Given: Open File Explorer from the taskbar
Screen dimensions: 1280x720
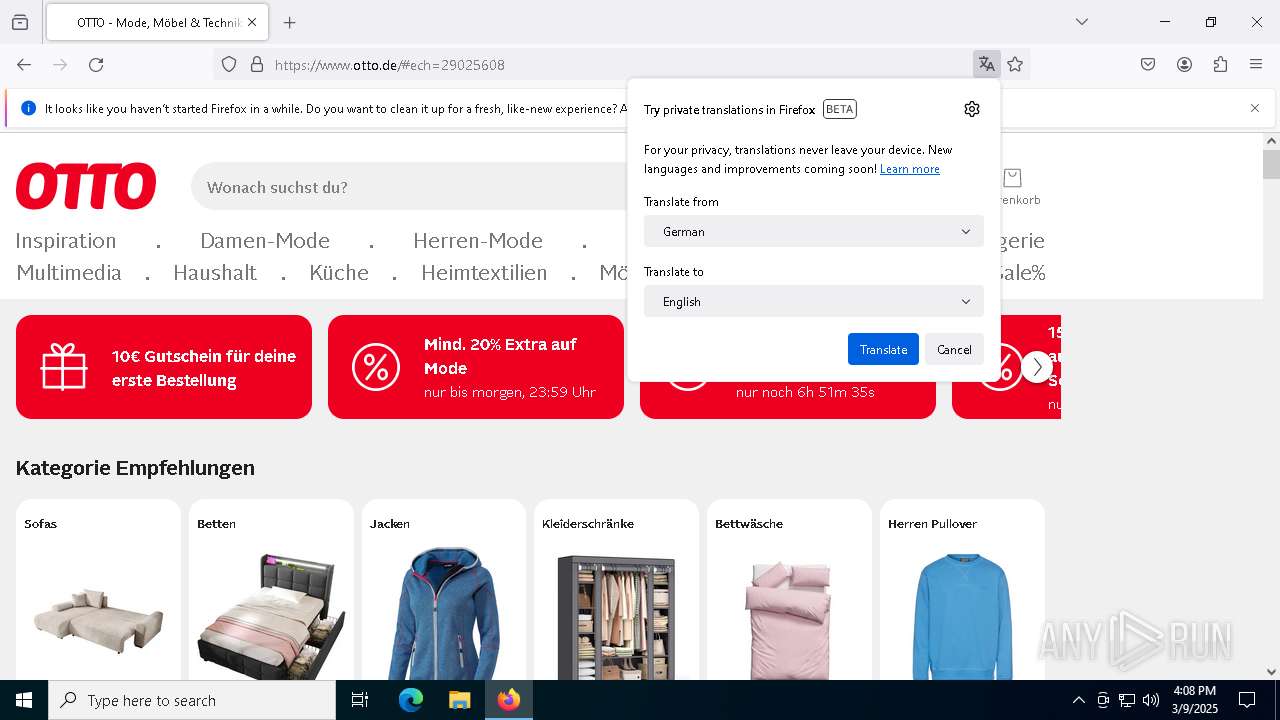Looking at the screenshot, I should pos(459,700).
